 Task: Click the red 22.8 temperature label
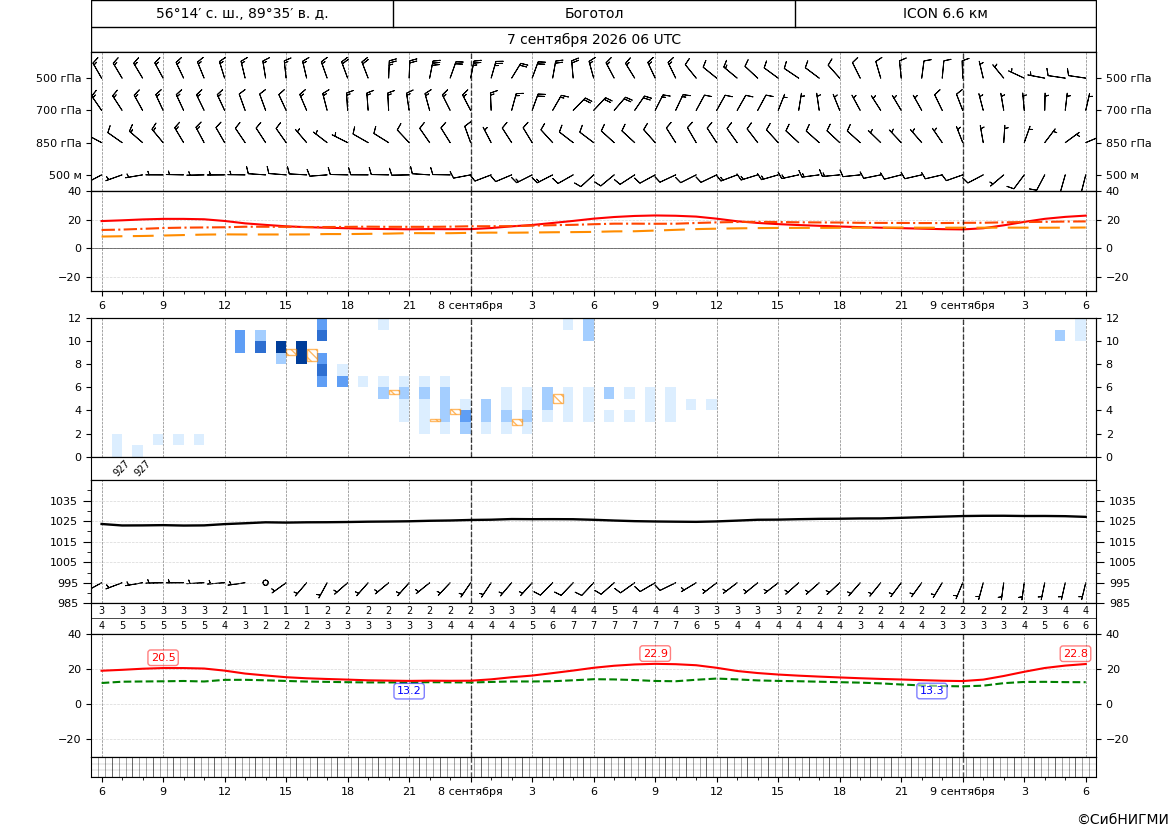[1075, 653]
